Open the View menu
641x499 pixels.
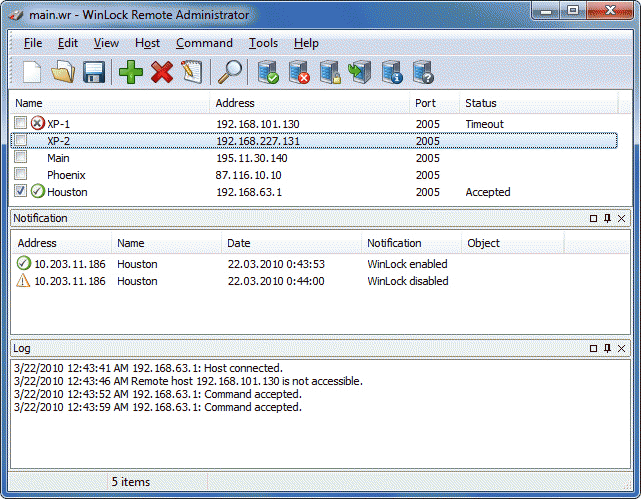point(106,43)
